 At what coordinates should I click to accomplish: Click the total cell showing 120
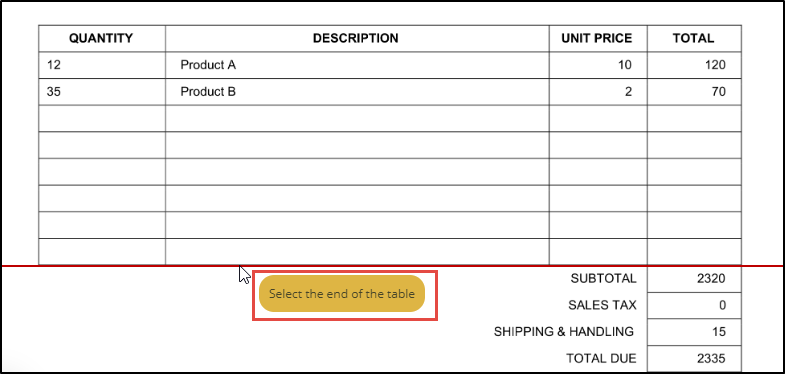pyautogui.click(x=694, y=65)
